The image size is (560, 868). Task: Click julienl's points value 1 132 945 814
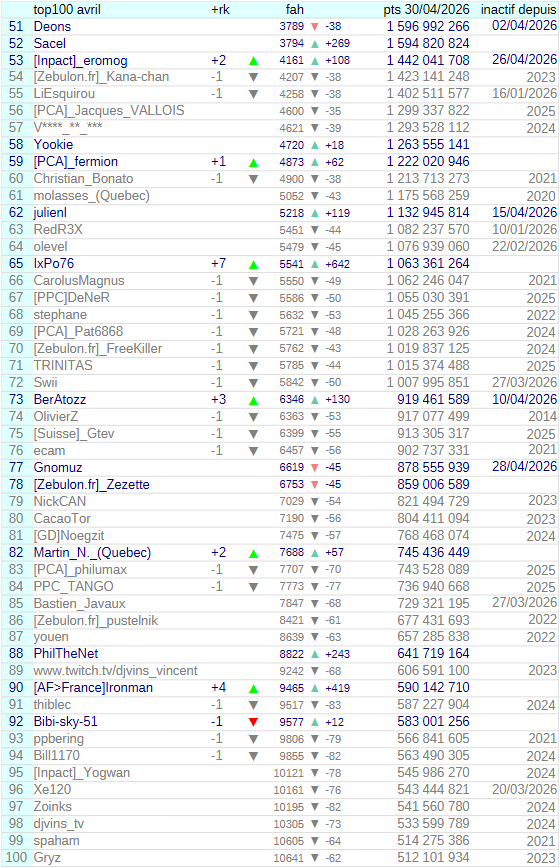(428, 213)
